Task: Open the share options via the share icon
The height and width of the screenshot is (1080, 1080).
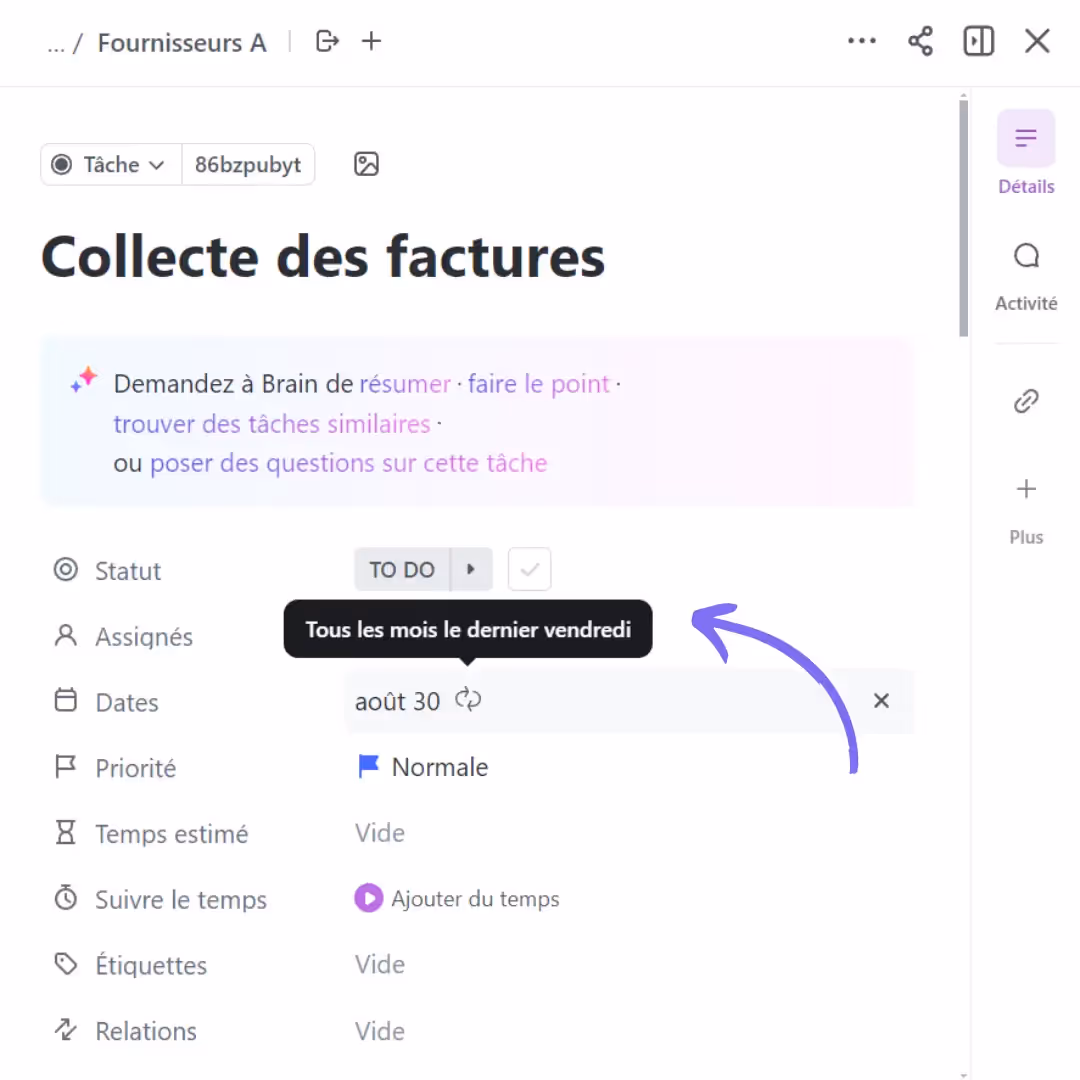Action: tap(920, 41)
